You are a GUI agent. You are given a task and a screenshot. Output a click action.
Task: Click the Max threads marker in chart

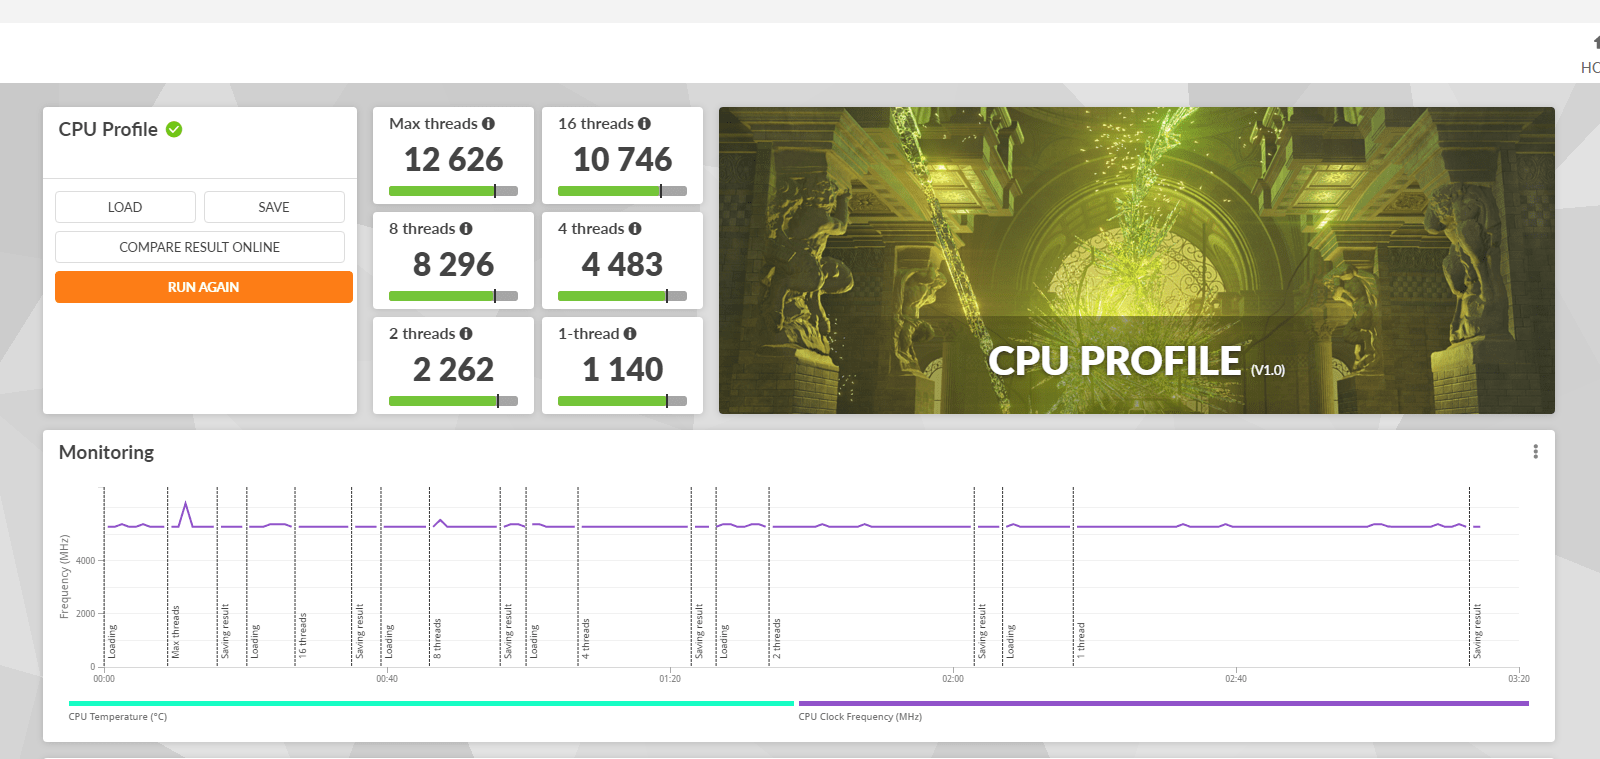click(x=176, y=631)
